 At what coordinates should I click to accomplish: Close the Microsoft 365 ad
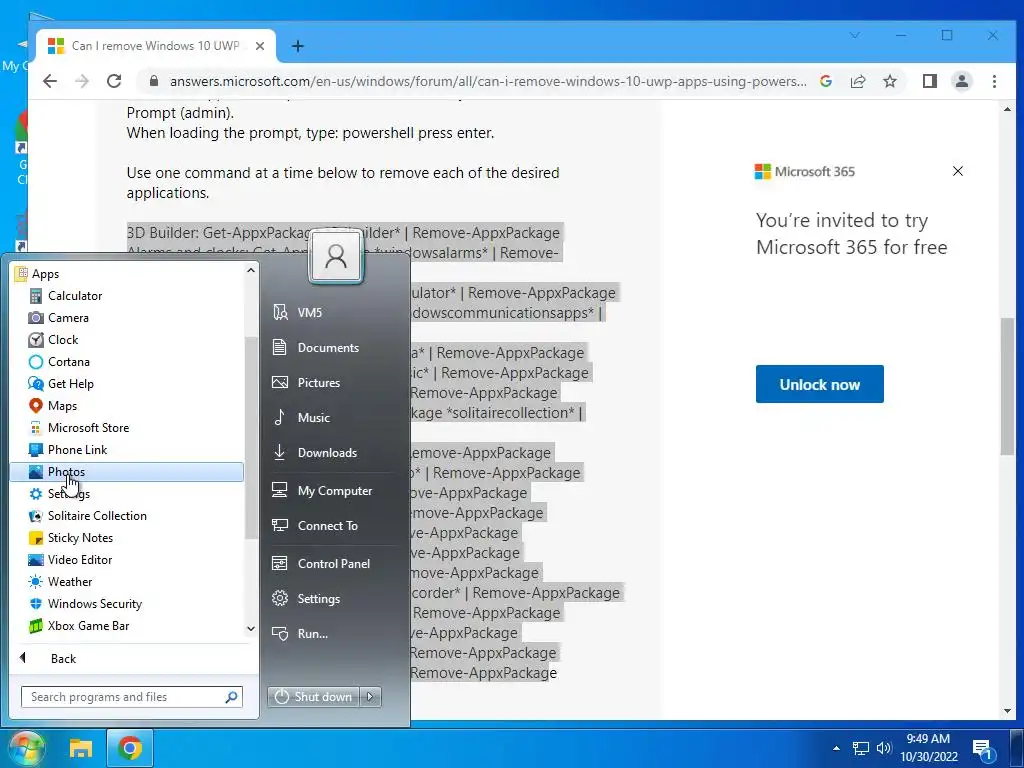957,171
